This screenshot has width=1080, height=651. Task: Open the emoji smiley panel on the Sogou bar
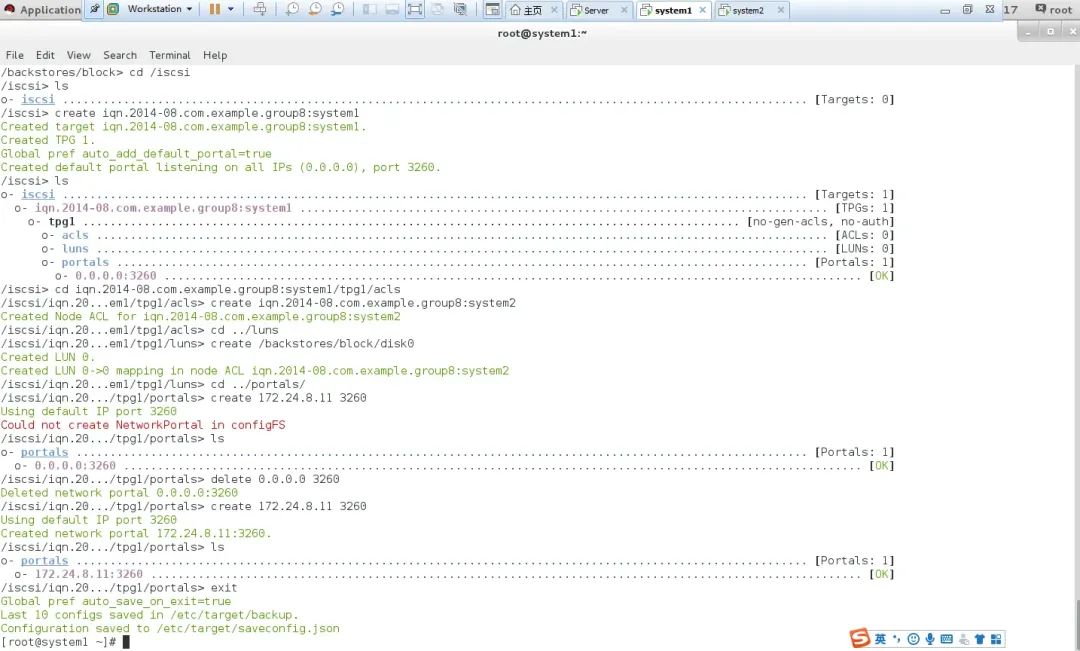click(913, 639)
